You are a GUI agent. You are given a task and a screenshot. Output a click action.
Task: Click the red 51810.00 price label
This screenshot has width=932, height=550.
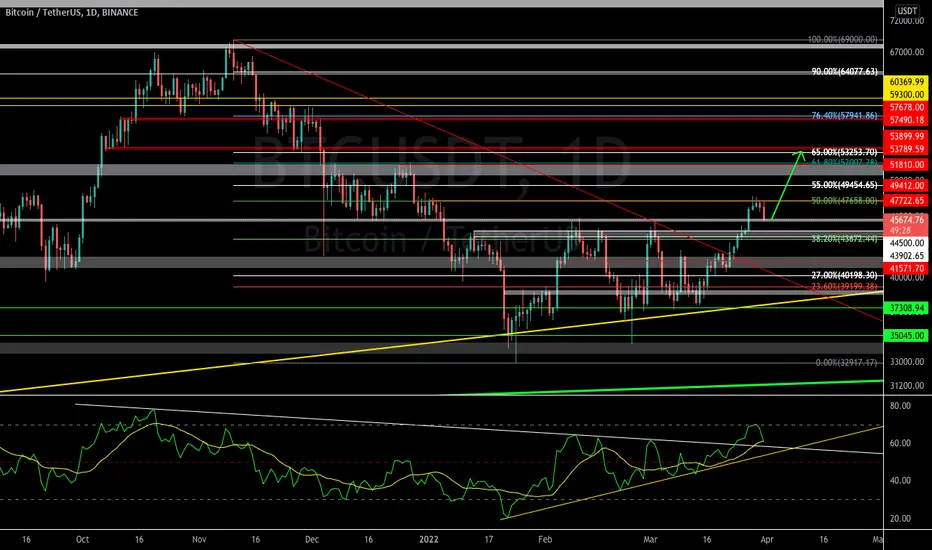pos(906,165)
